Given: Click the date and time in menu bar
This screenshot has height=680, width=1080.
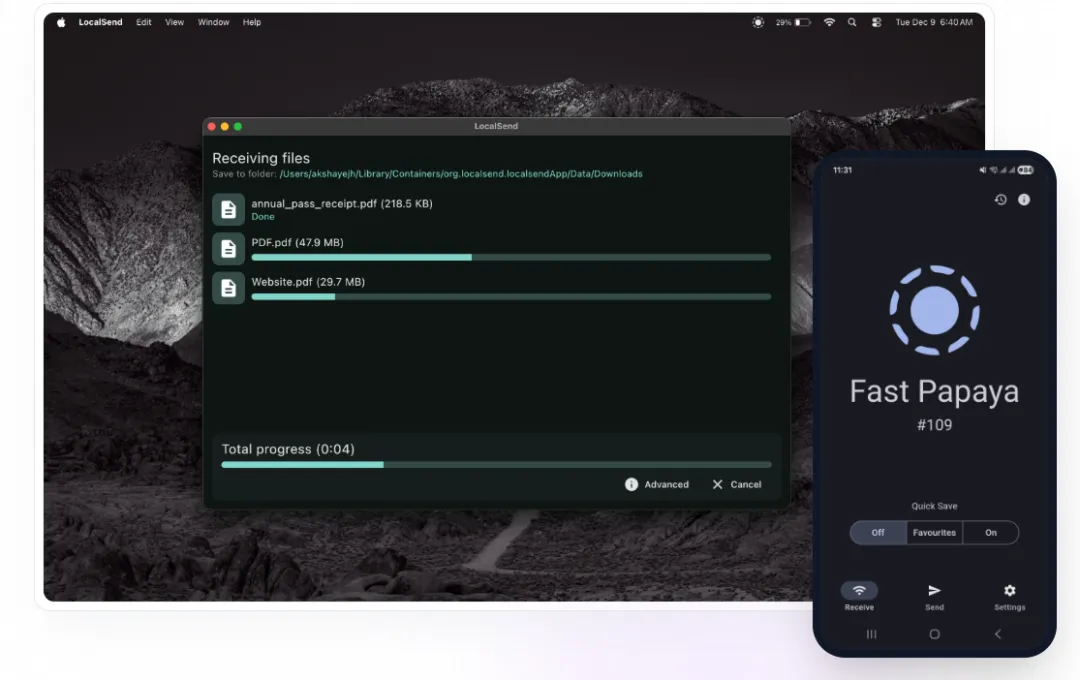Looking at the screenshot, I should [934, 22].
